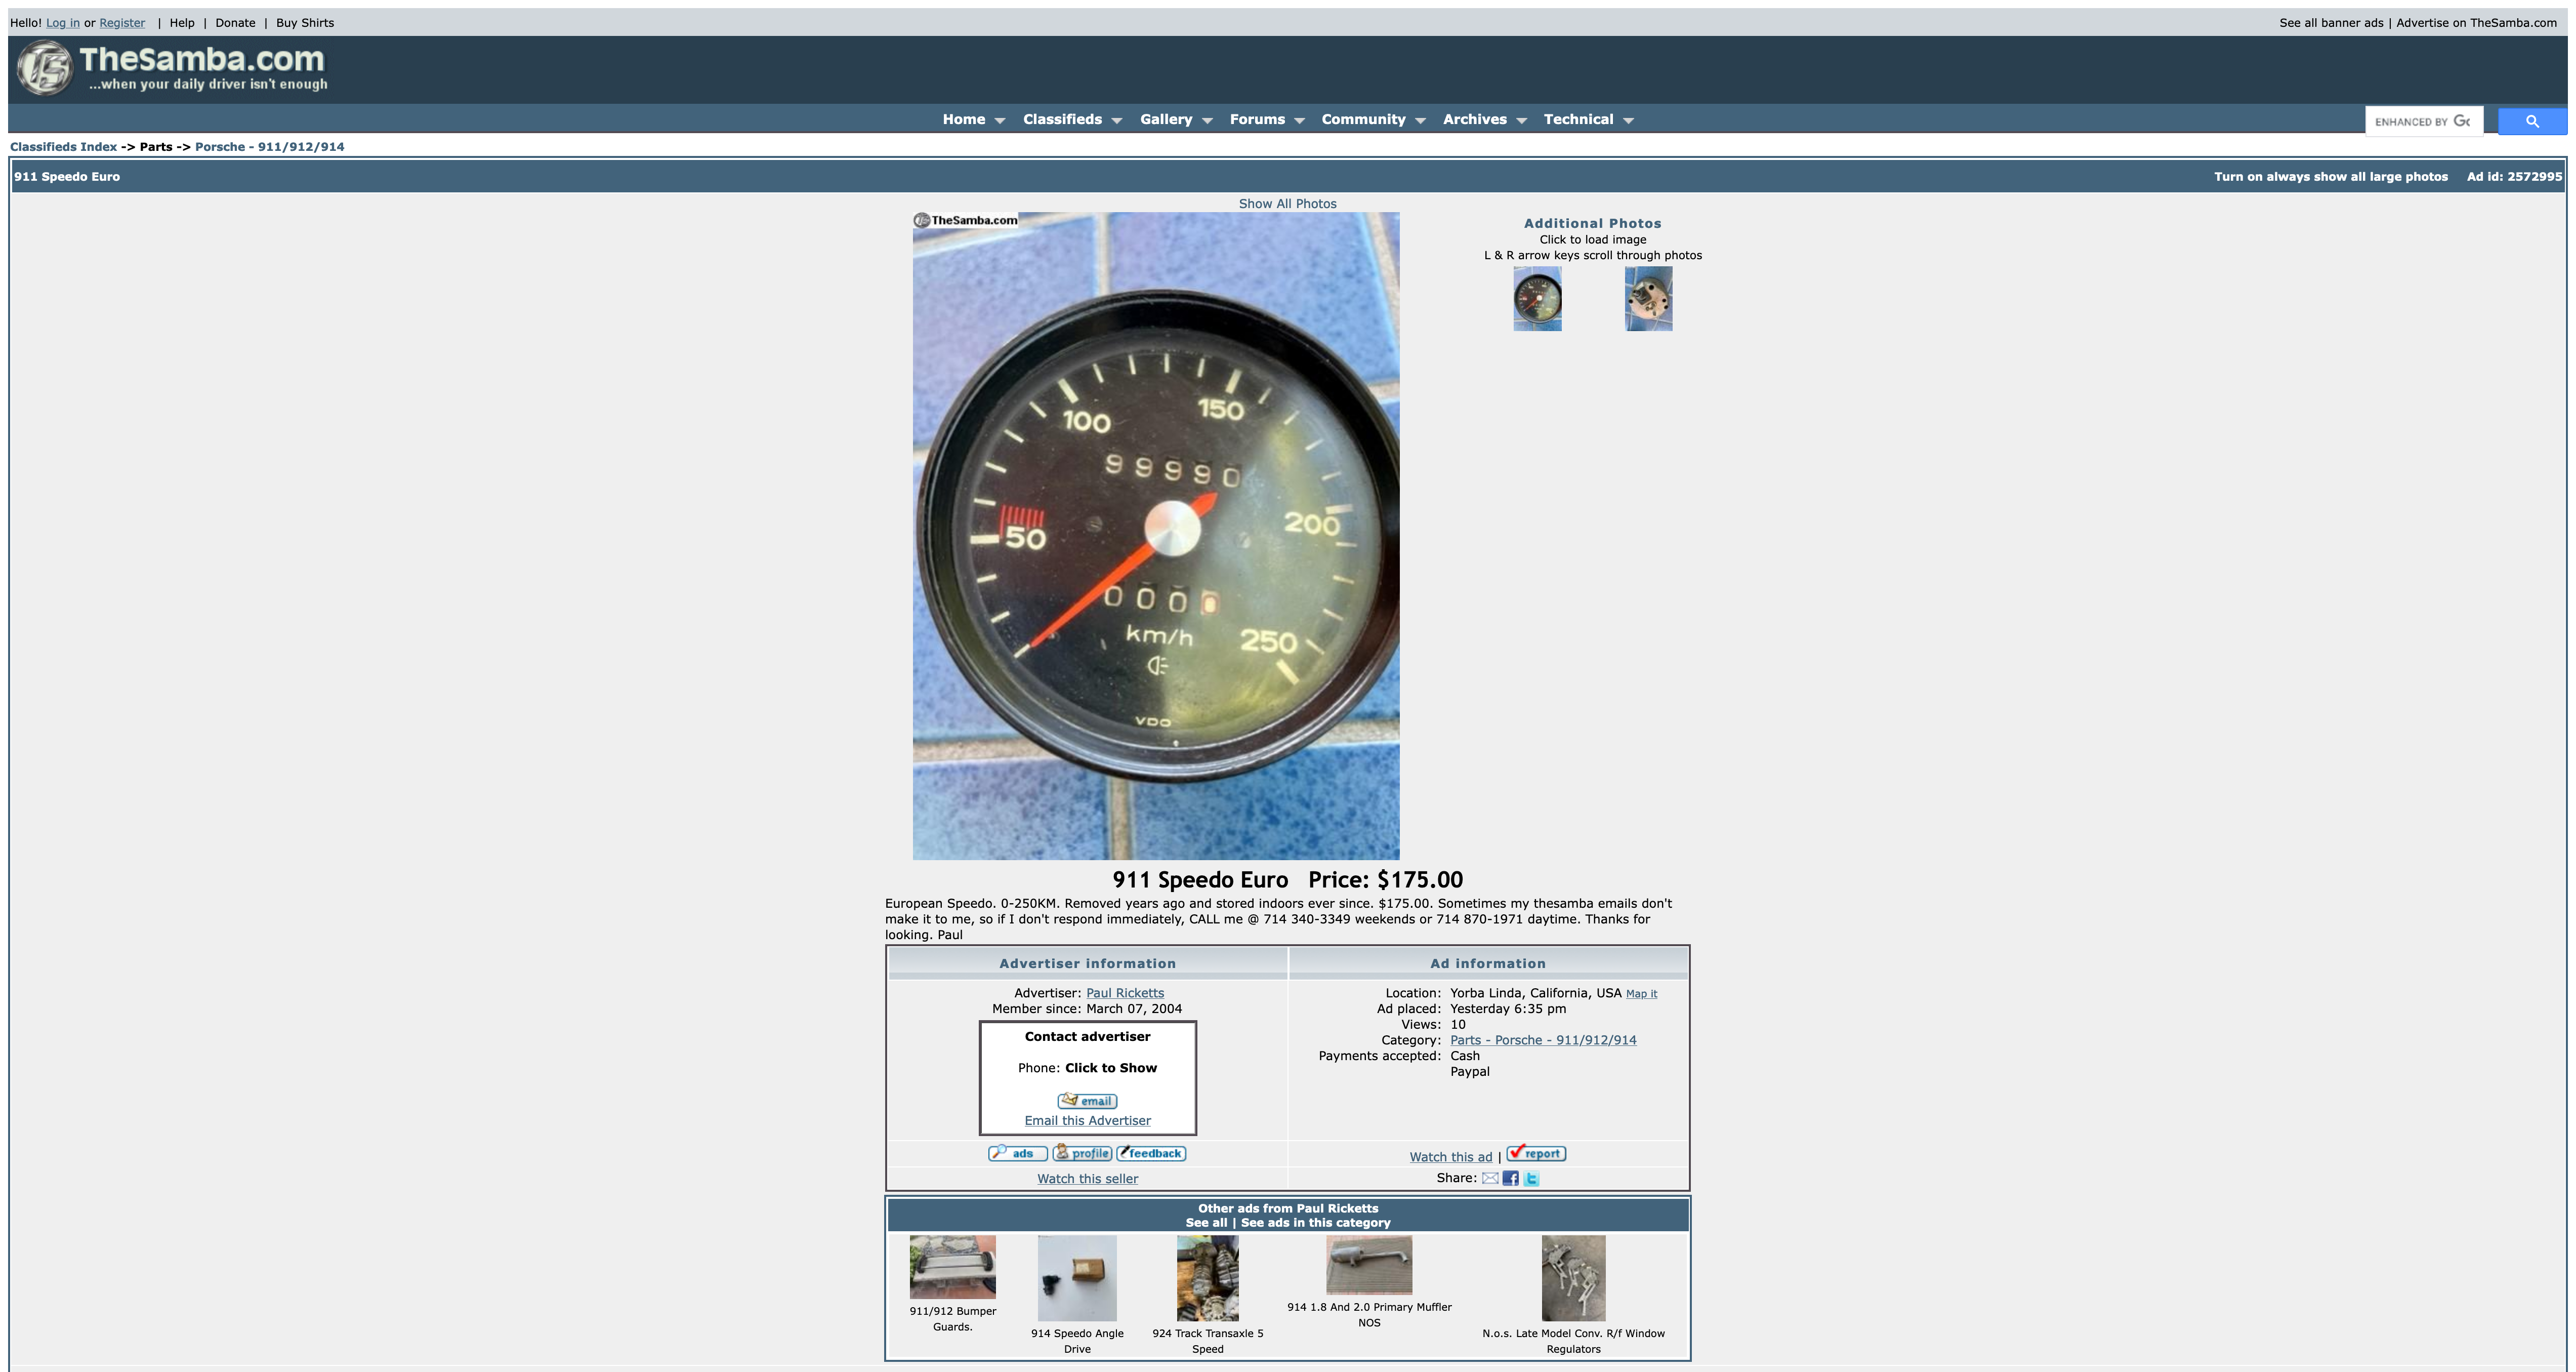Open the seller profile icon button
This screenshot has height=1372, width=2576.
(x=1082, y=1153)
